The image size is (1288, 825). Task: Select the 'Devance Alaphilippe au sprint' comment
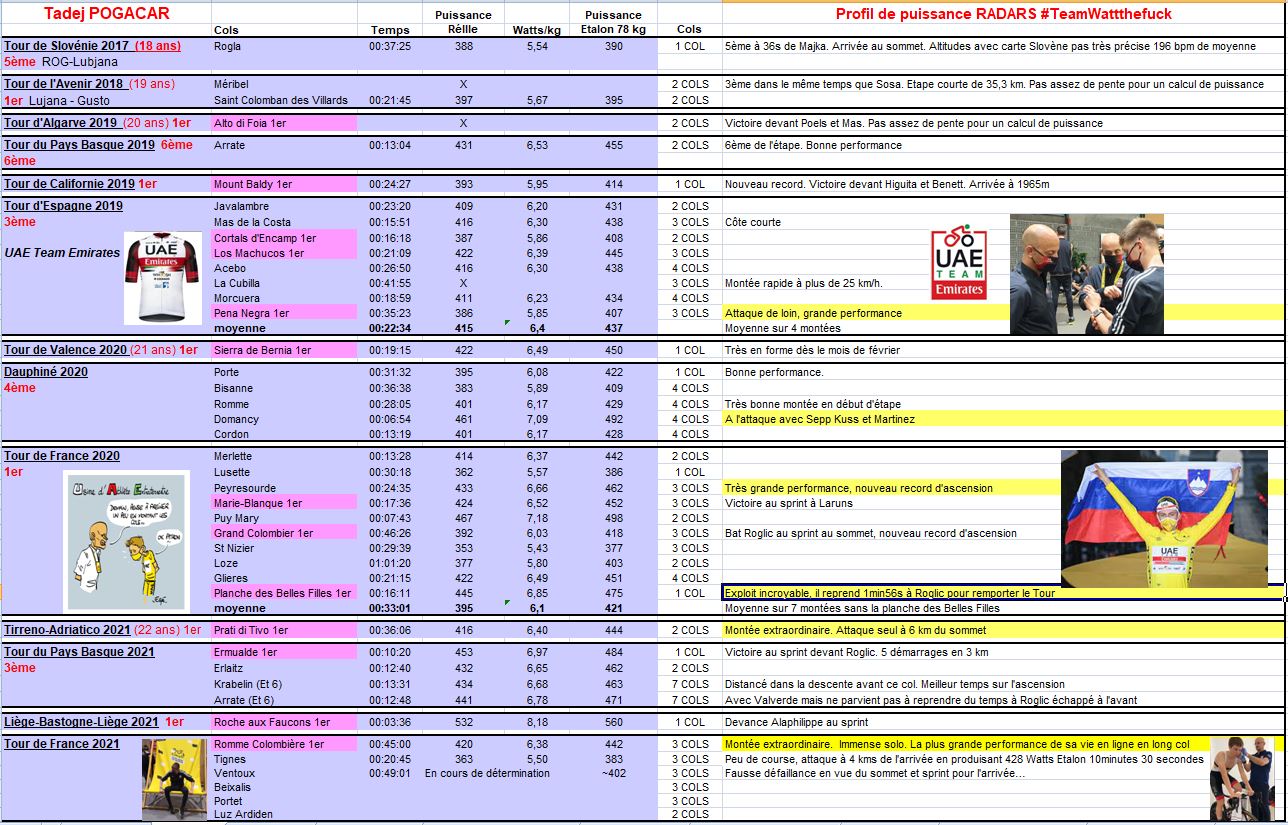[796, 722]
